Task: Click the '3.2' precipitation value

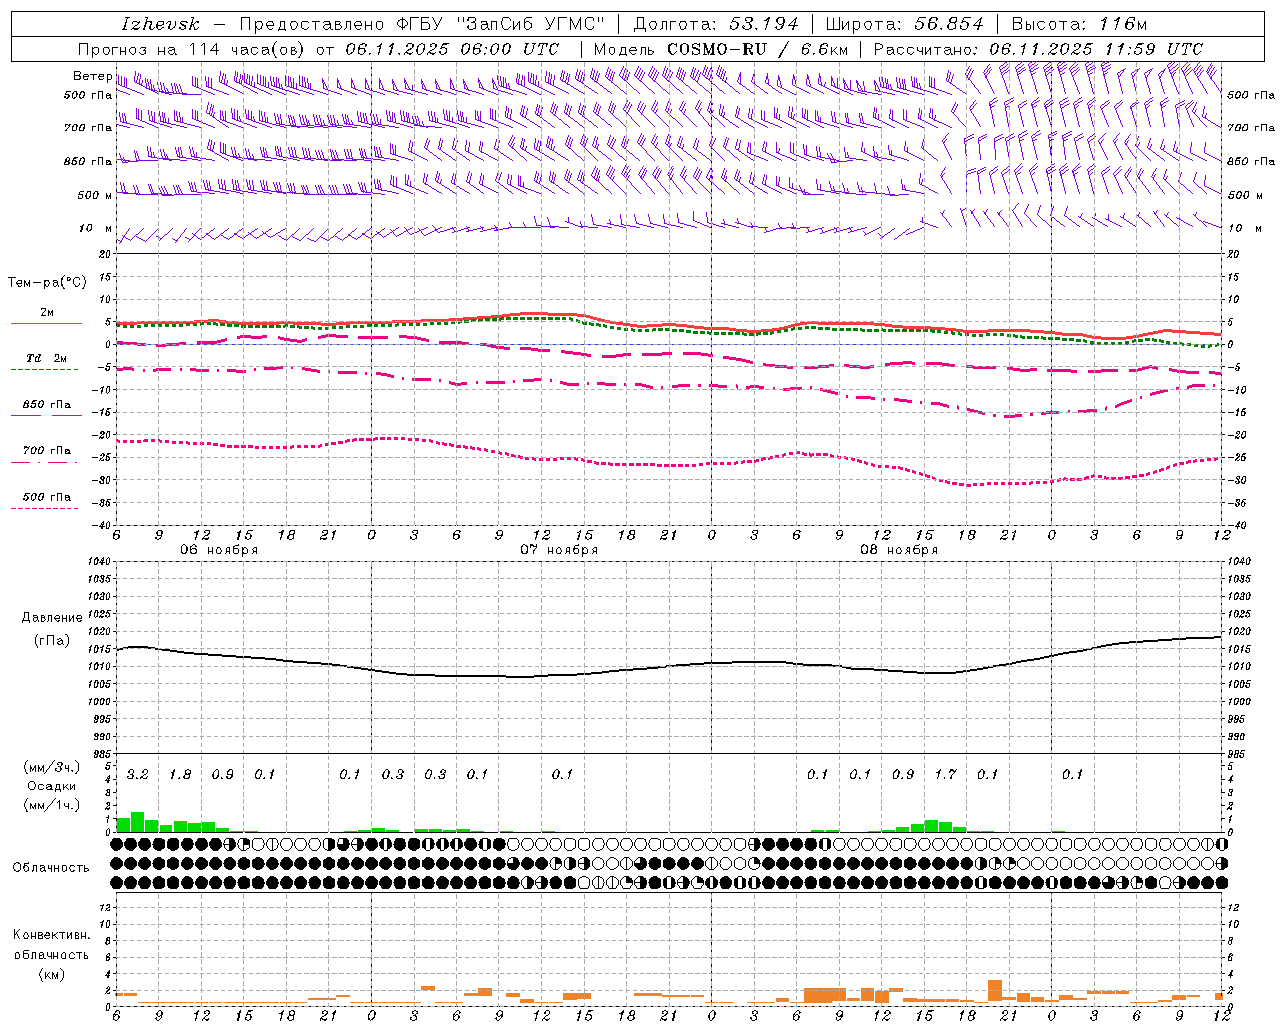Action: click(x=138, y=774)
